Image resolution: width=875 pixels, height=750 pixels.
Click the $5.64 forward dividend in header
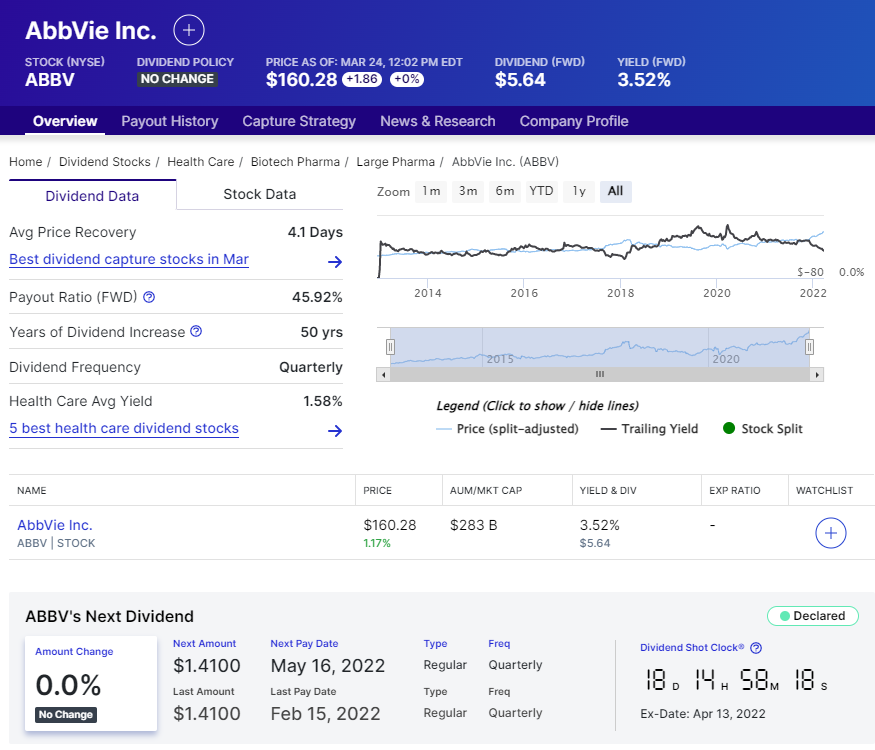tap(520, 80)
